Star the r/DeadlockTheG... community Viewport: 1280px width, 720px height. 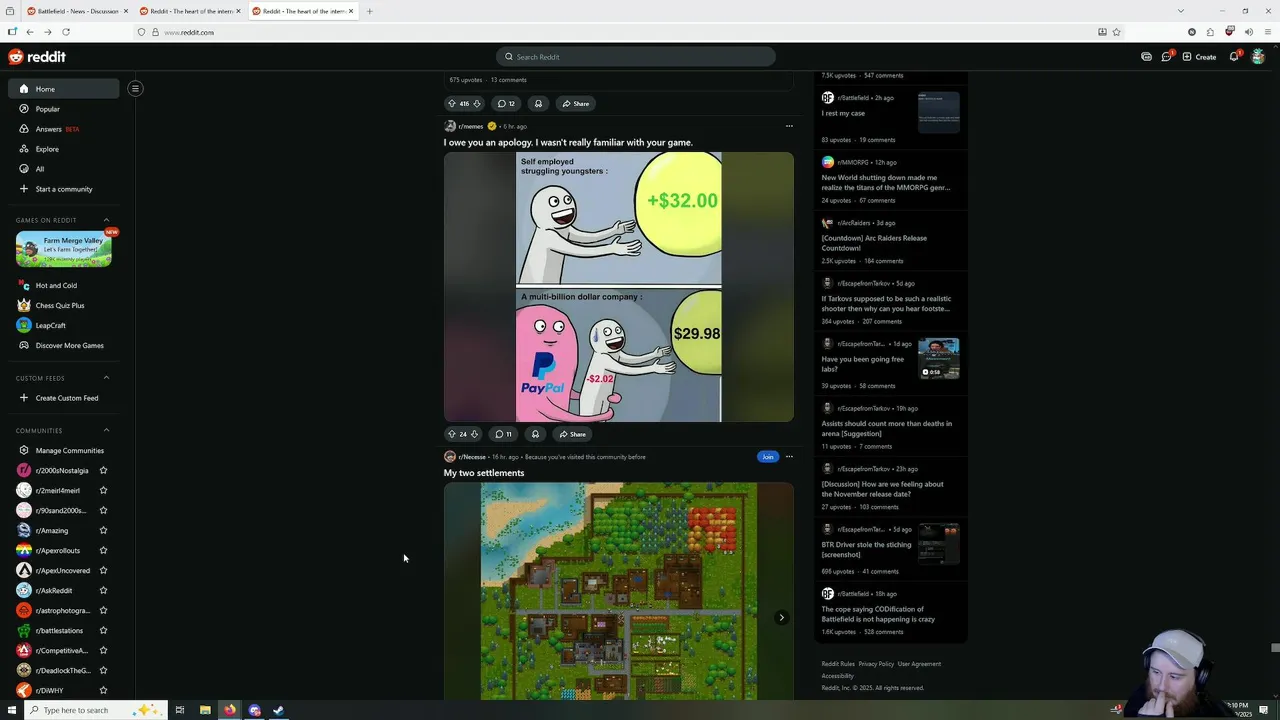click(x=103, y=670)
